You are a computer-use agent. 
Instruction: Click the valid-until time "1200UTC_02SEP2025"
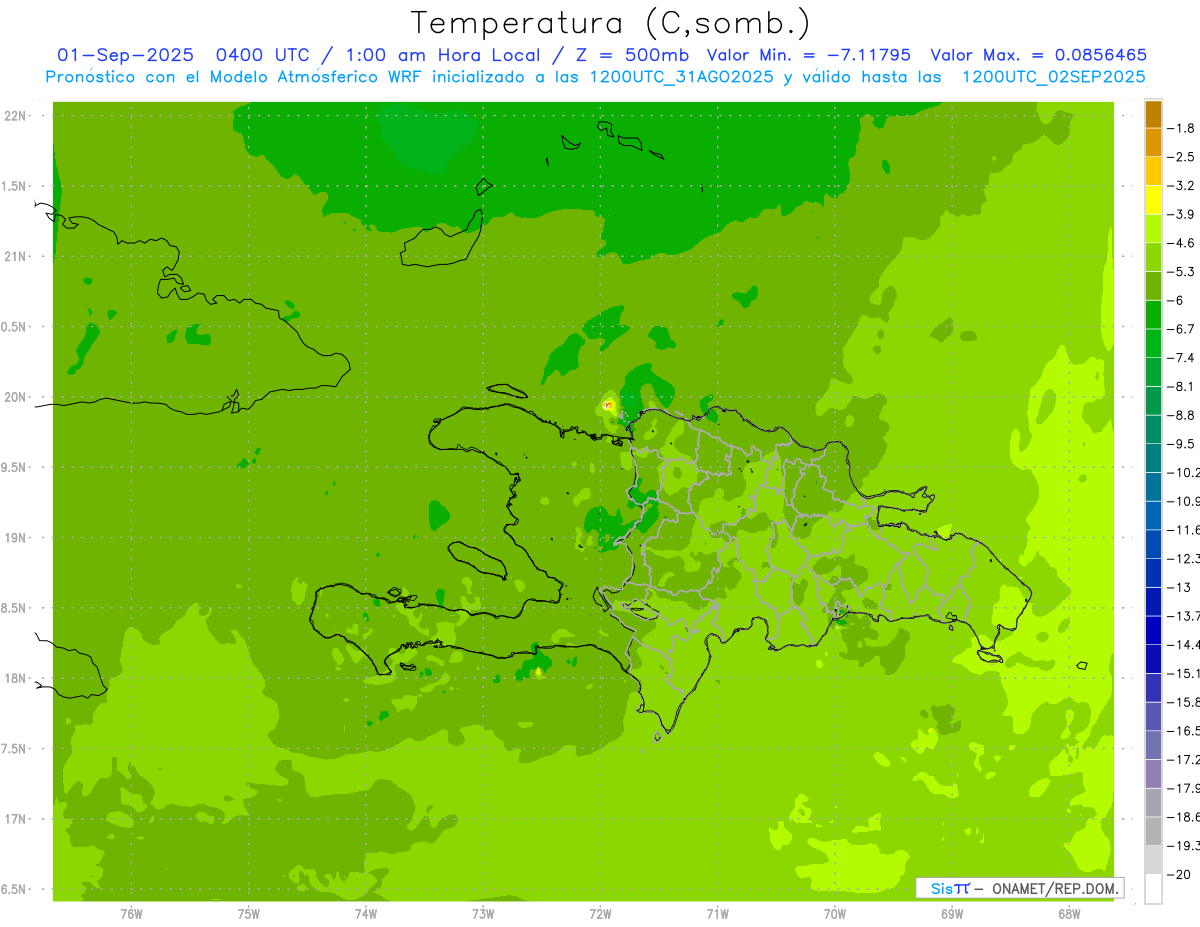pyautogui.click(x=1054, y=77)
